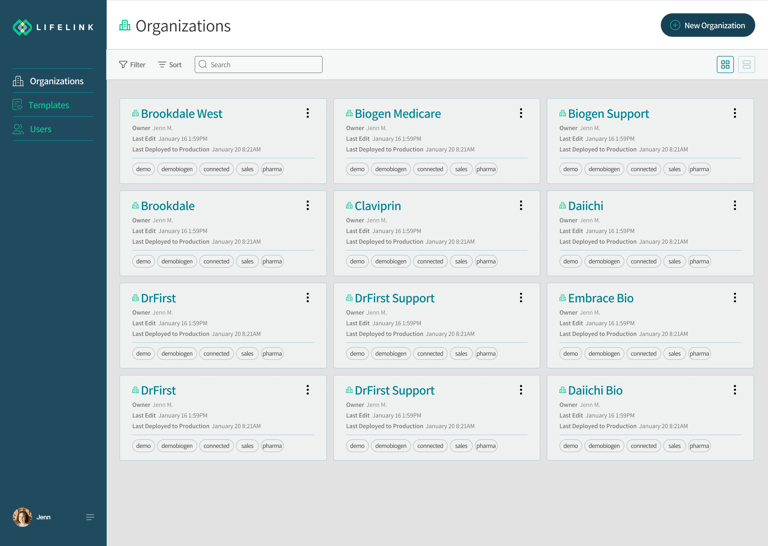
Task: Click the Lifelink logo in sidebar
Action: (53, 27)
